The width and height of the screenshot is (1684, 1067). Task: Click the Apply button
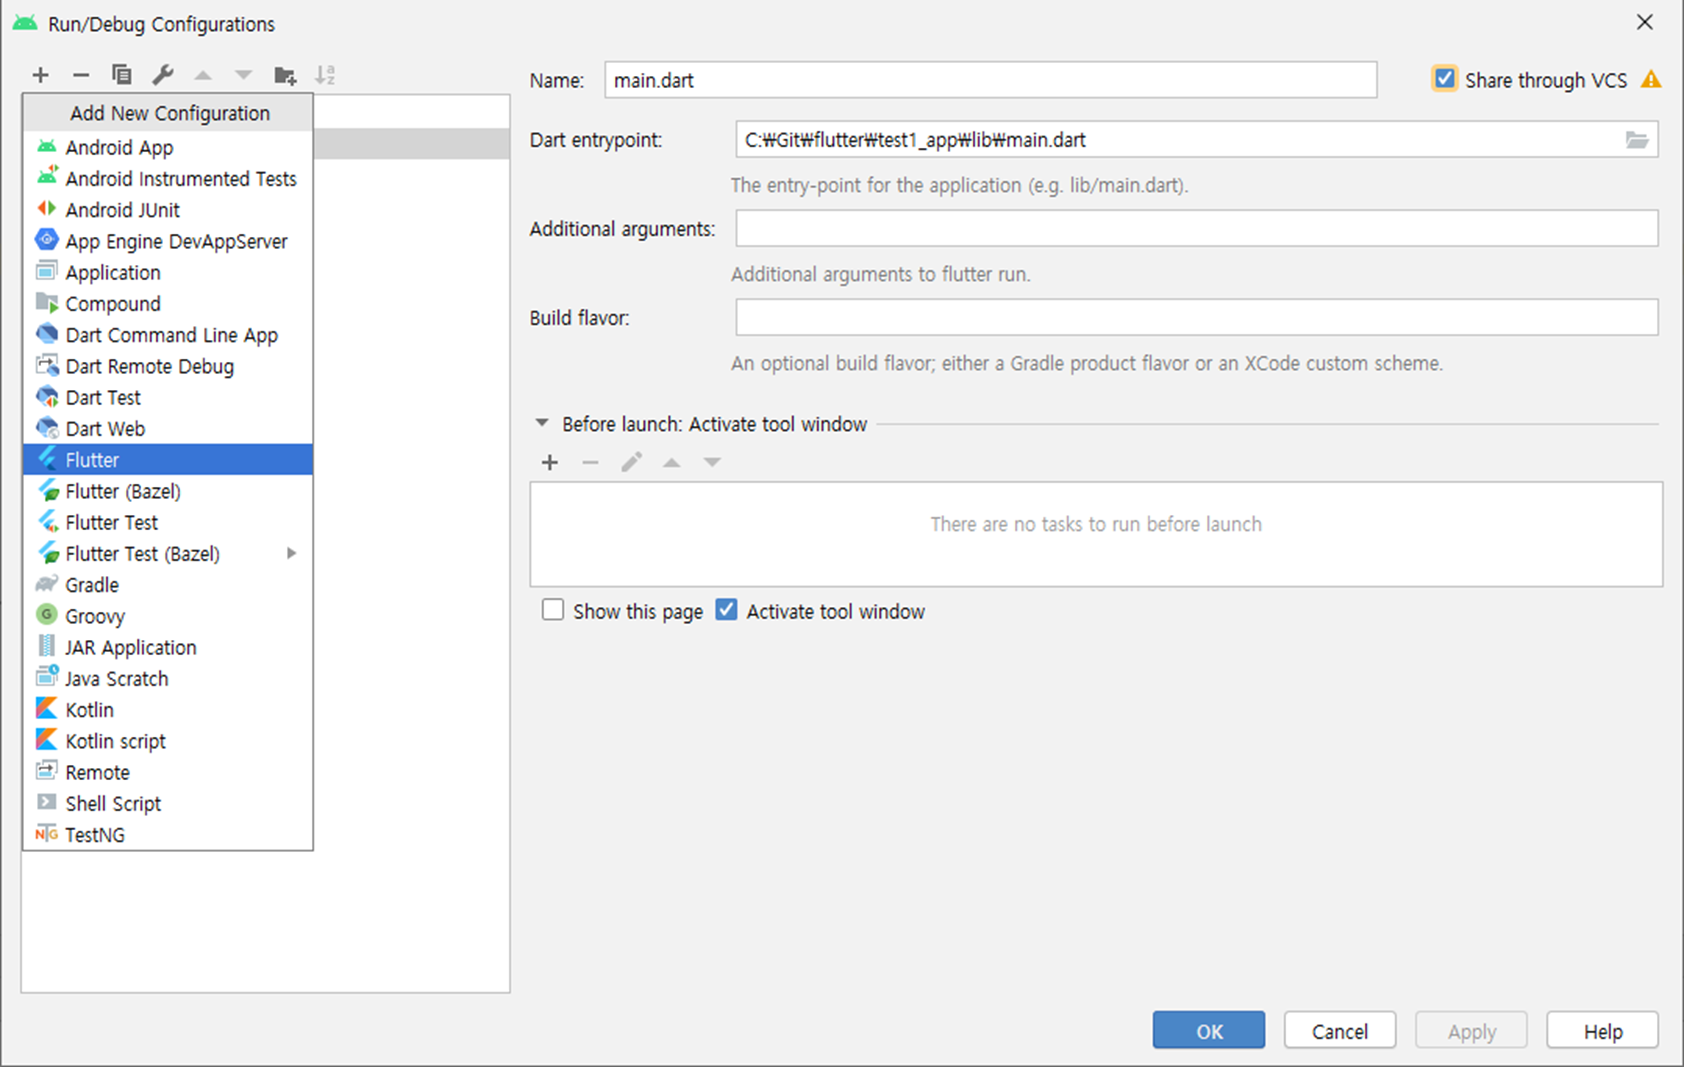click(1471, 1030)
